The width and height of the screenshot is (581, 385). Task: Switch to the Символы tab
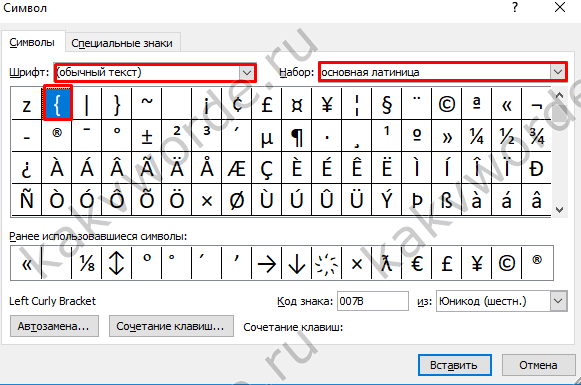coord(32,42)
